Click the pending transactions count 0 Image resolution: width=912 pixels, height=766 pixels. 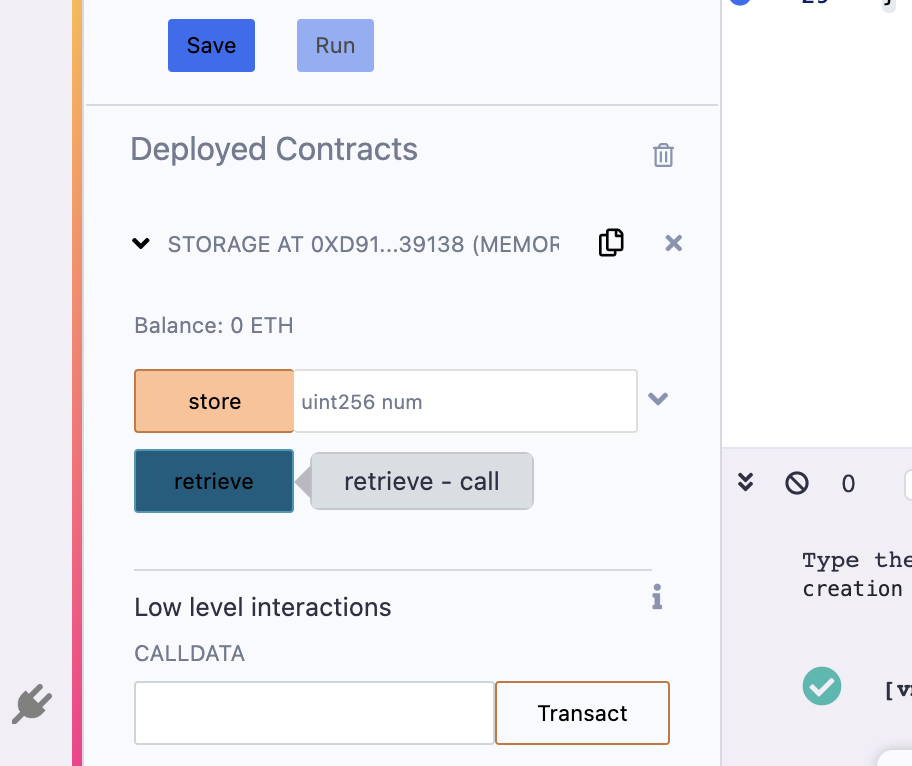click(848, 484)
